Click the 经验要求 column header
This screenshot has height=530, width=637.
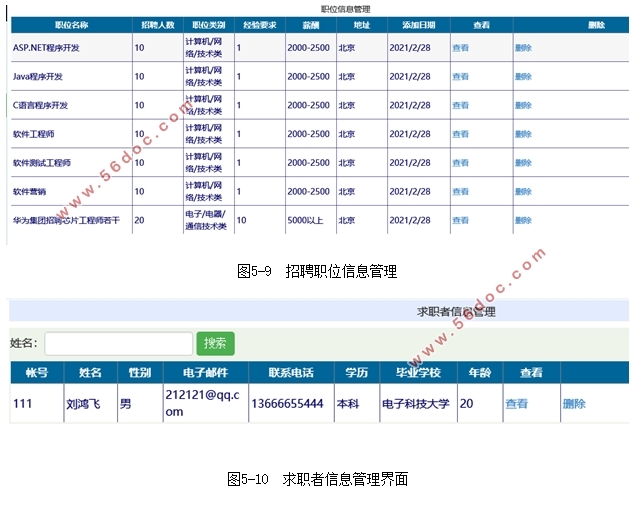[260, 25]
